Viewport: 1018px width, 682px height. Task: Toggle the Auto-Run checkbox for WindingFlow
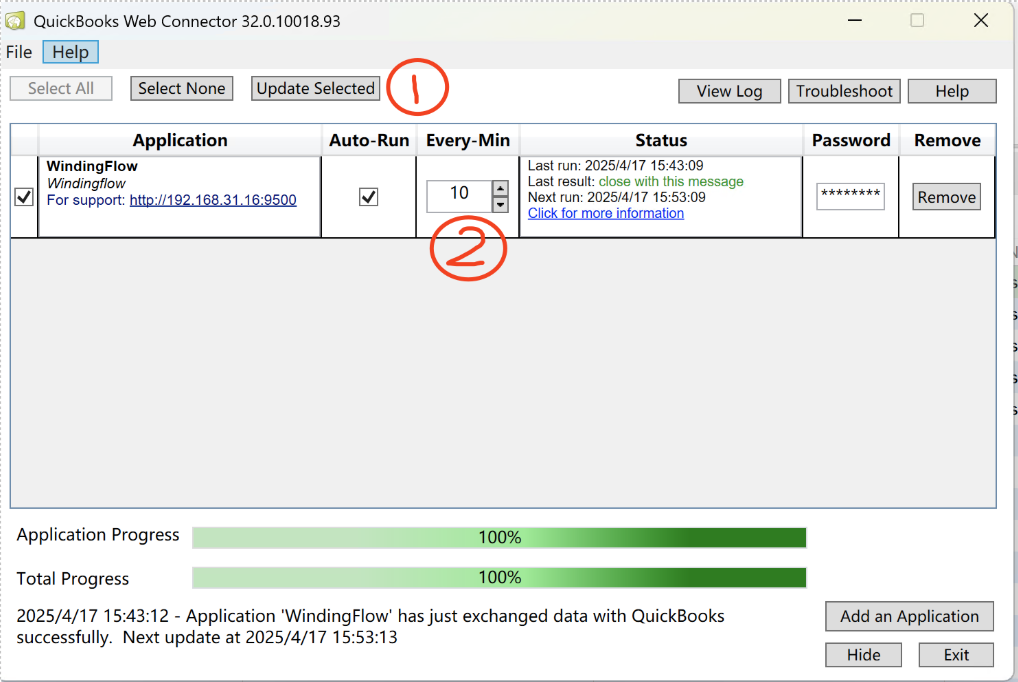tap(368, 197)
